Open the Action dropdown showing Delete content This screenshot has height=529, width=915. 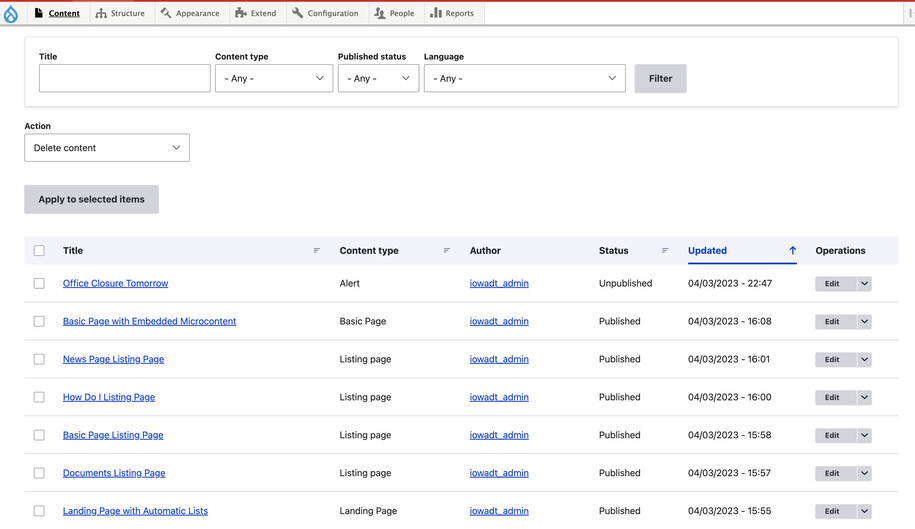click(x=107, y=148)
